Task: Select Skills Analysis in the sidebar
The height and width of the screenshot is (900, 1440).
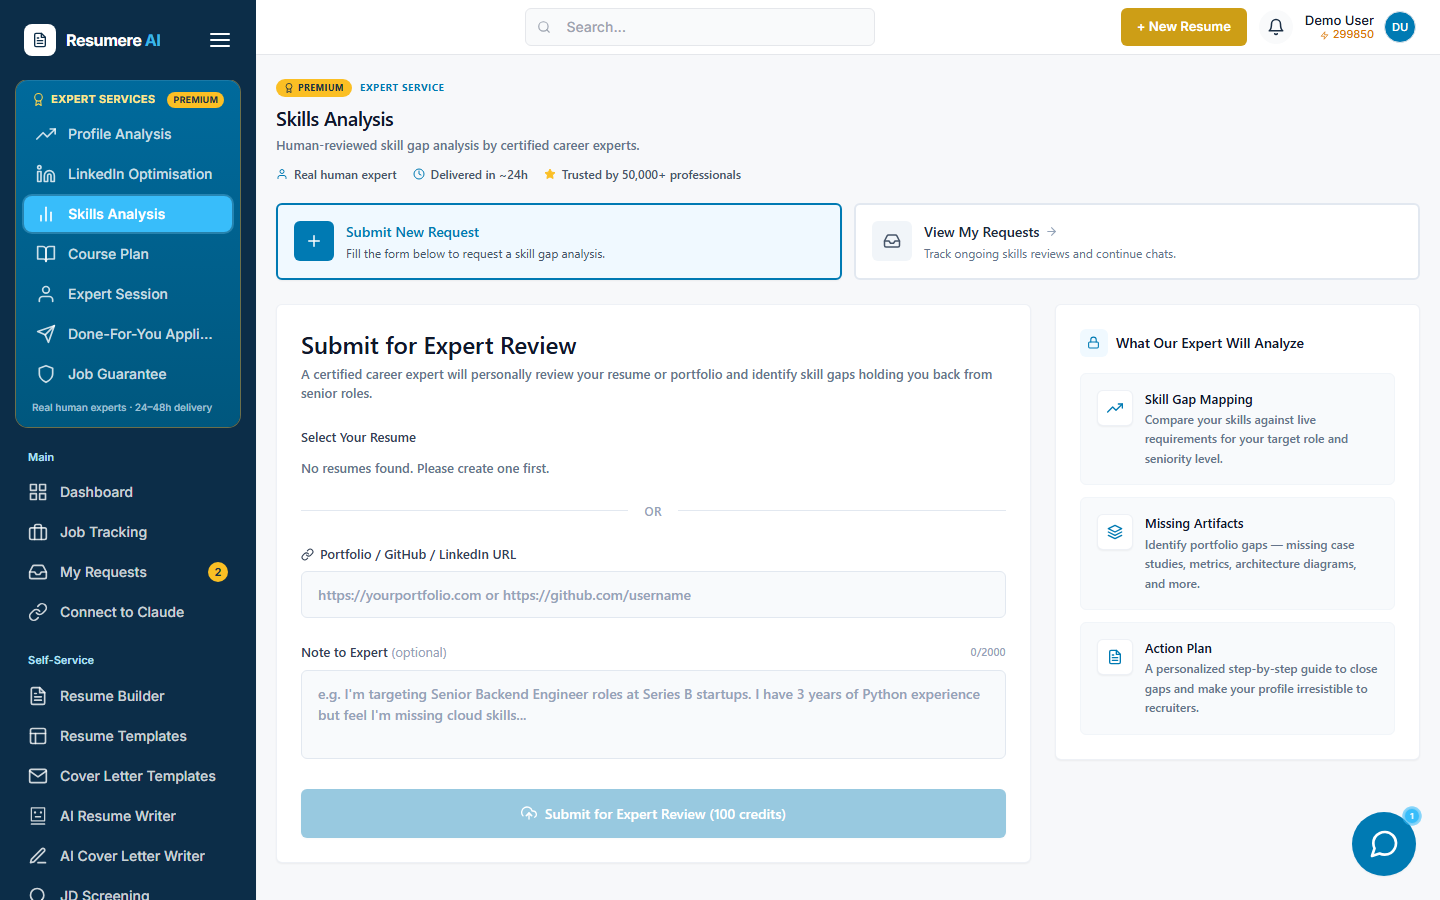Action: (x=128, y=214)
